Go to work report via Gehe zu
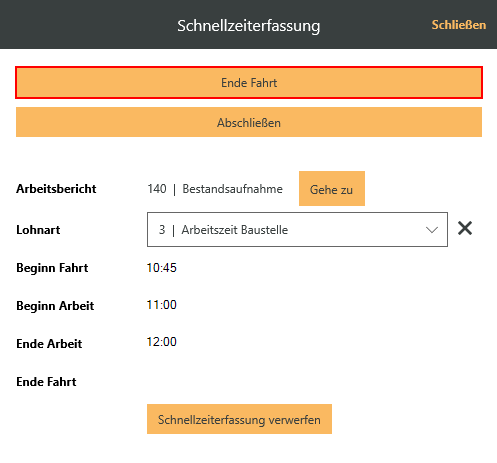This screenshot has width=497, height=463. click(x=332, y=189)
